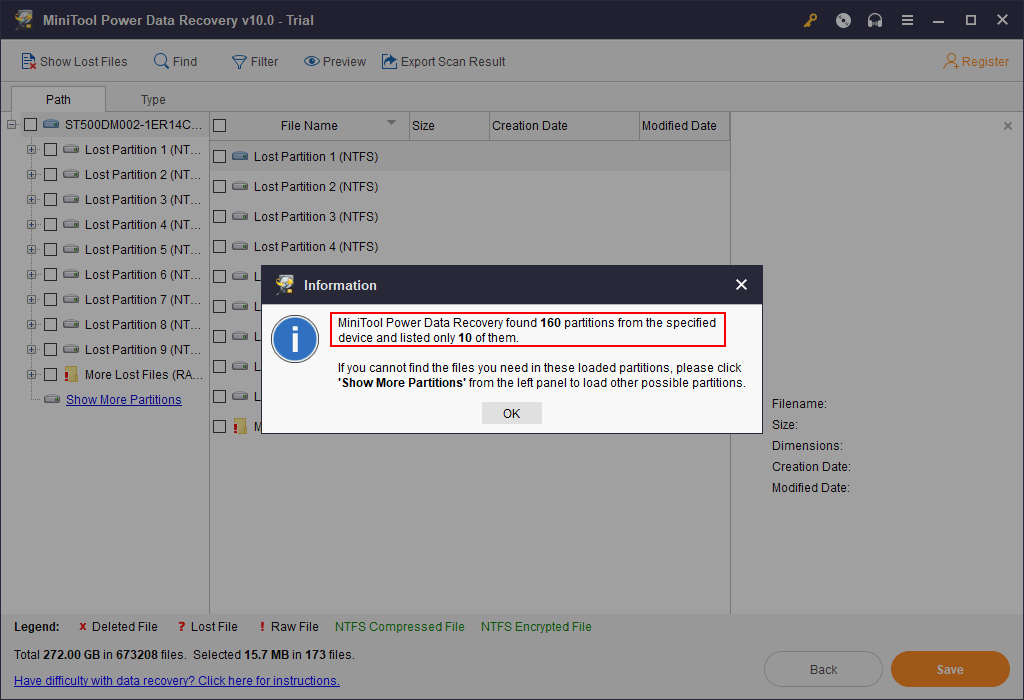This screenshot has height=700, width=1024.
Task: Click OK in the Information dialog
Action: (512, 413)
